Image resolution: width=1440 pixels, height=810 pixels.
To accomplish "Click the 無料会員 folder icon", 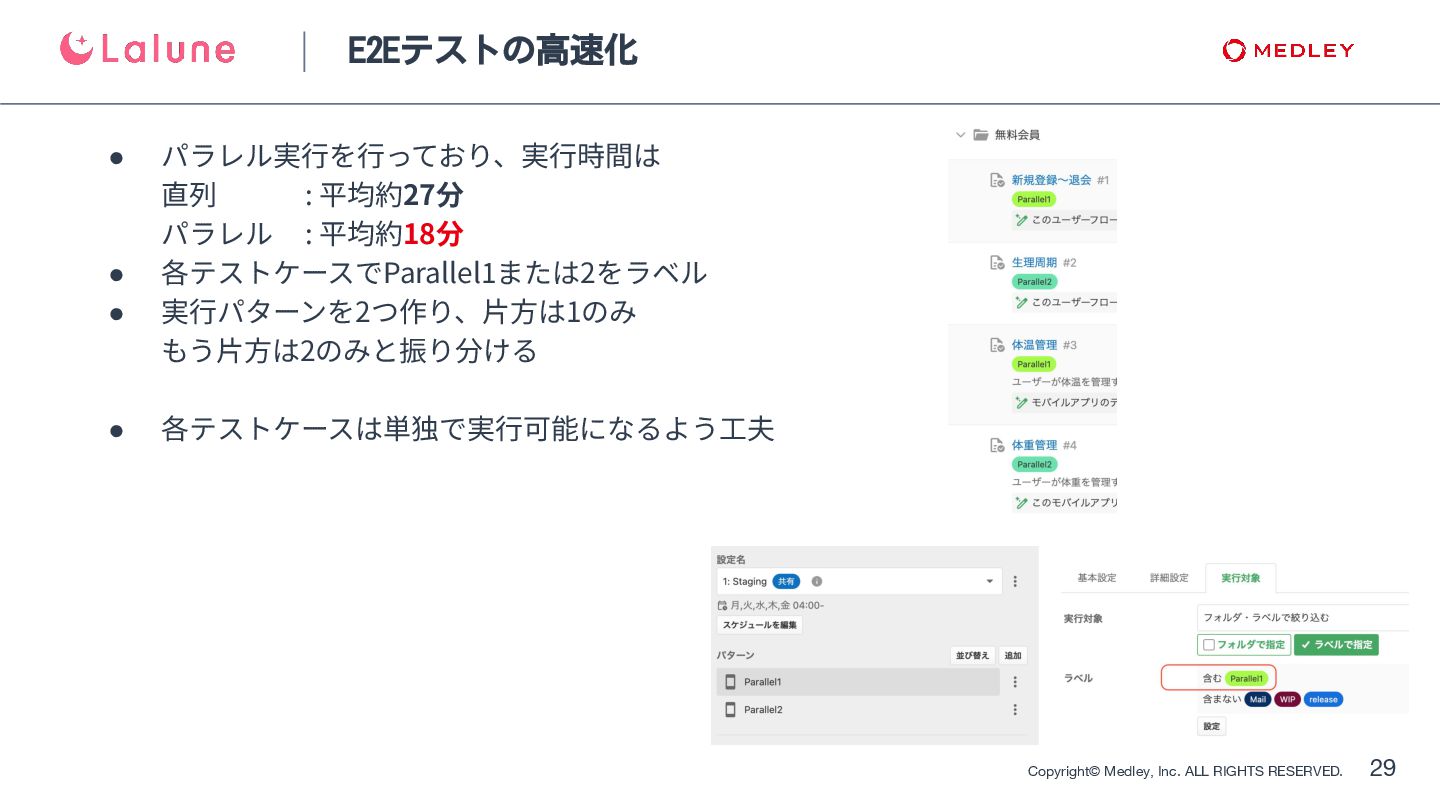I will coord(981,135).
